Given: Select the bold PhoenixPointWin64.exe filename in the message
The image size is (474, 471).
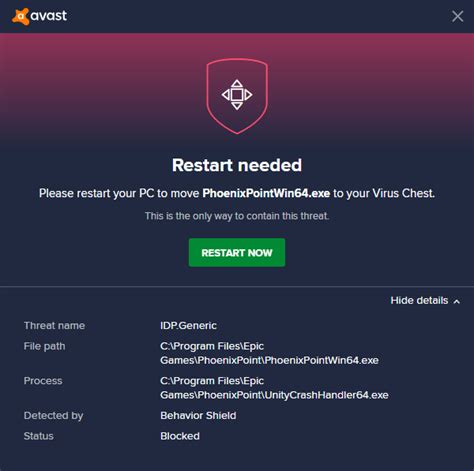Looking at the screenshot, I should pyautogui.click(x=266, y=193).
